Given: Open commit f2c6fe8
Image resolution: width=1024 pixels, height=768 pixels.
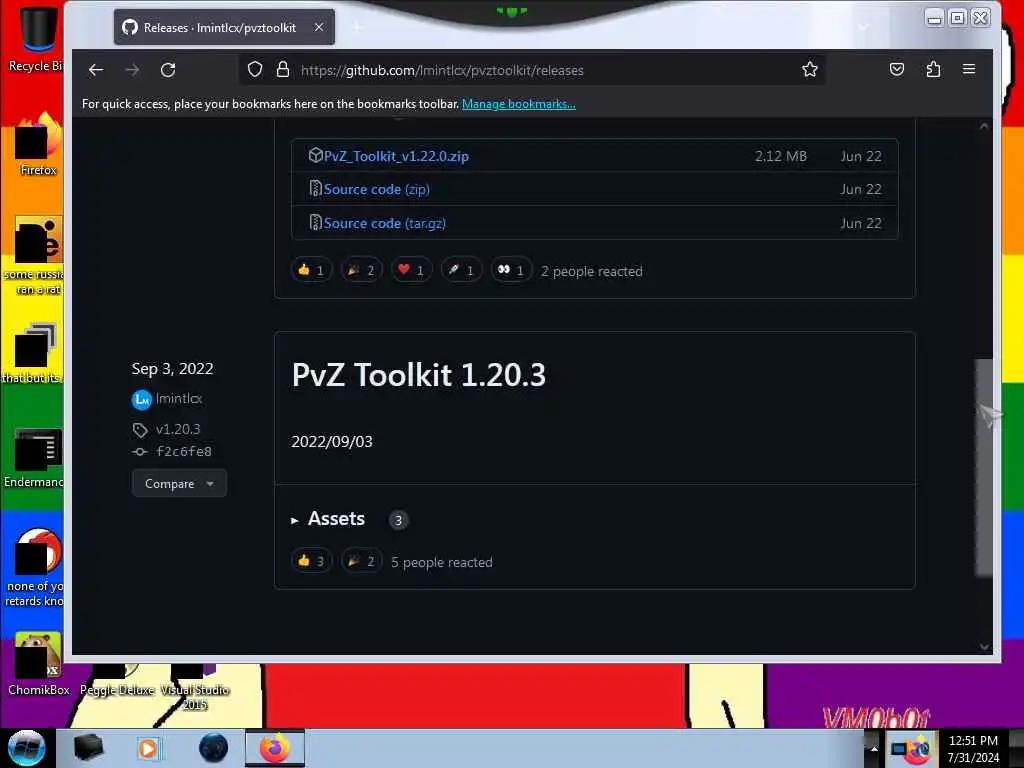Looking at the screenshot, I should tap(184, 451).
